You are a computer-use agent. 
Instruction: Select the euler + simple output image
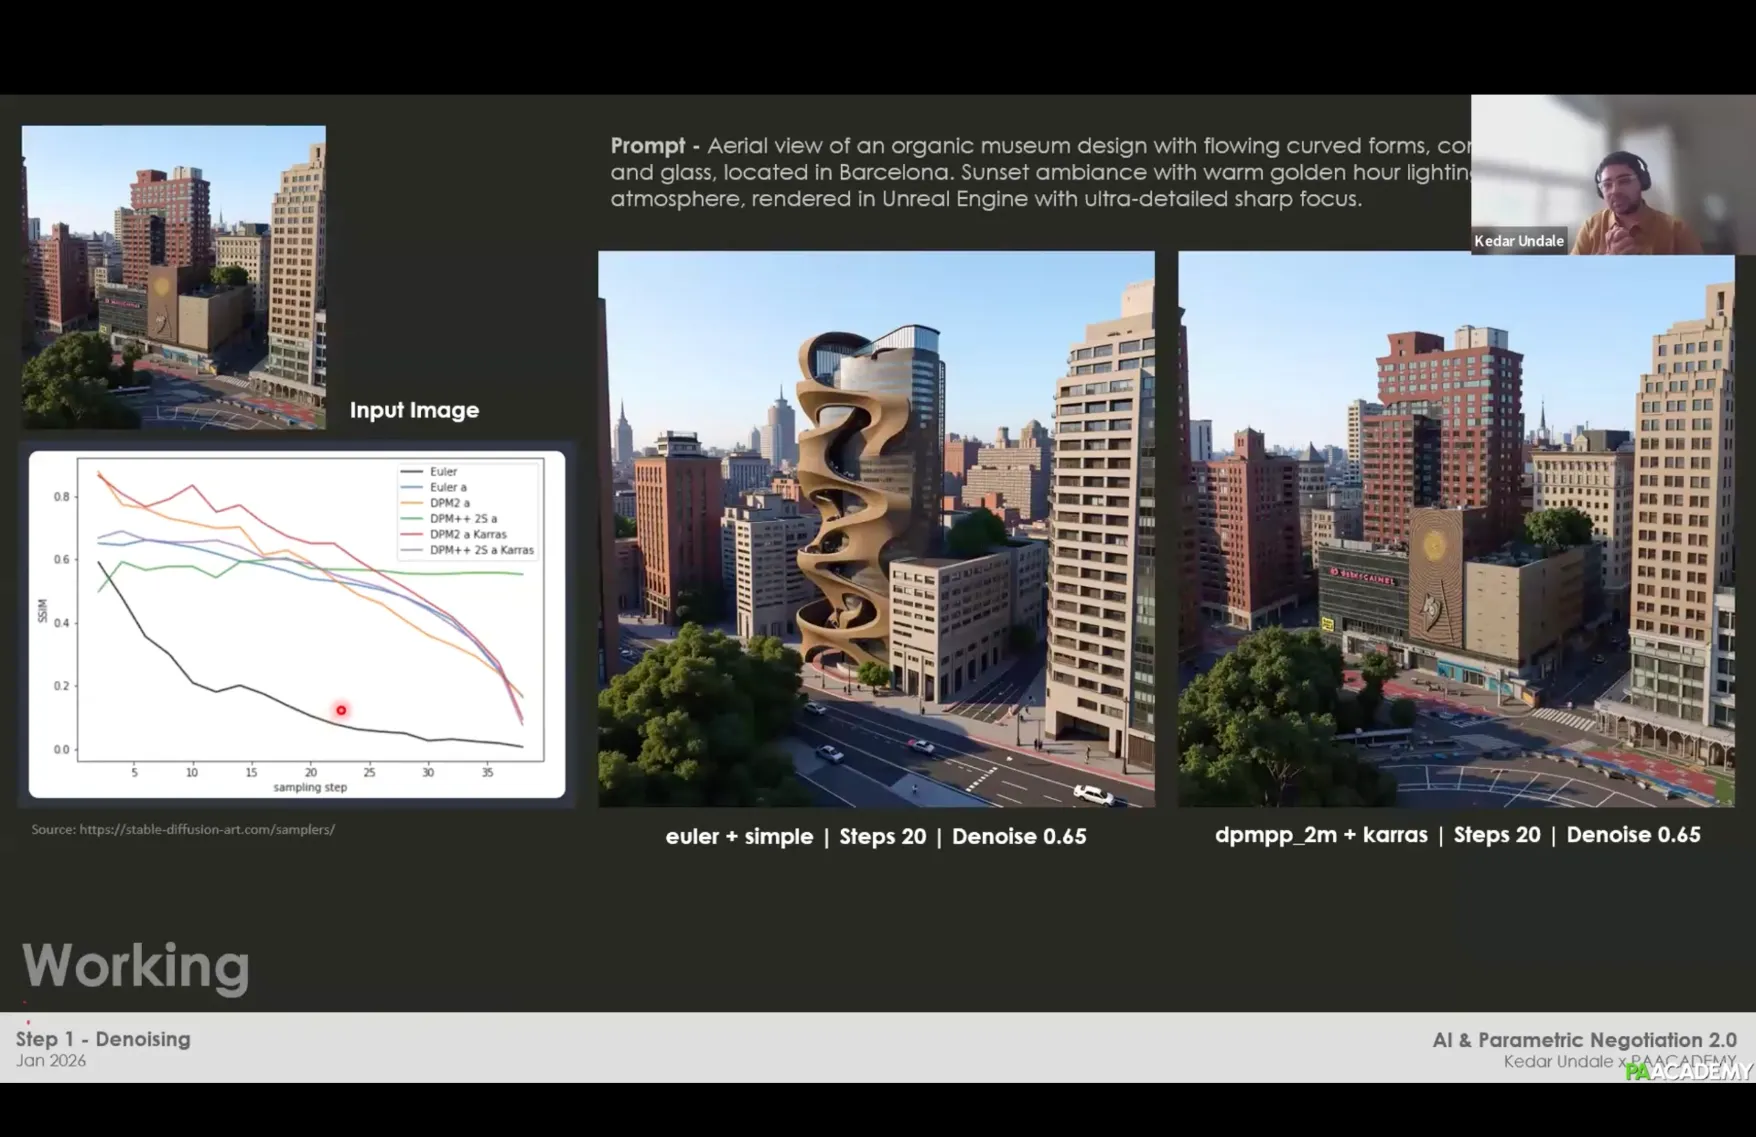pyautogui.click(x=876, y=529)
